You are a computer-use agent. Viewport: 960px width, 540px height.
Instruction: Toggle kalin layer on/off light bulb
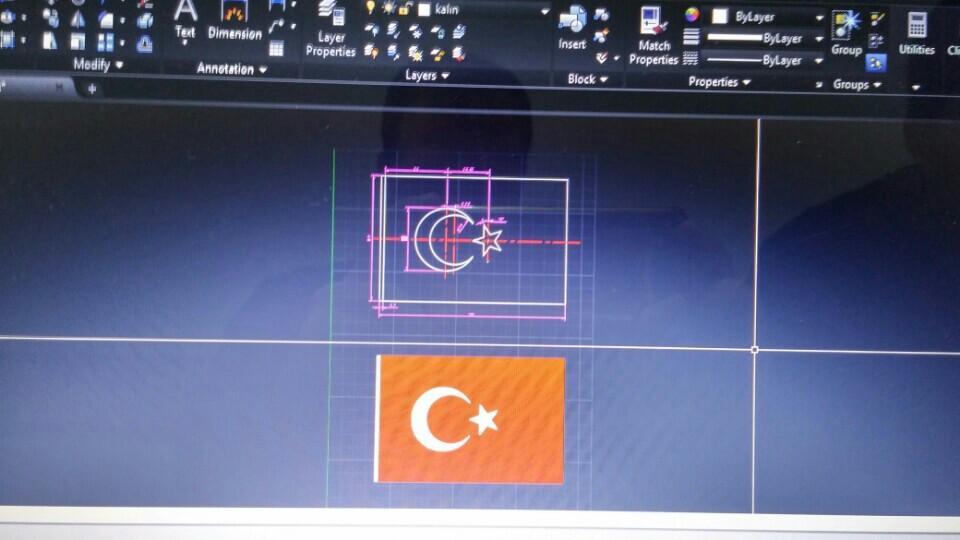pos(371,7)
